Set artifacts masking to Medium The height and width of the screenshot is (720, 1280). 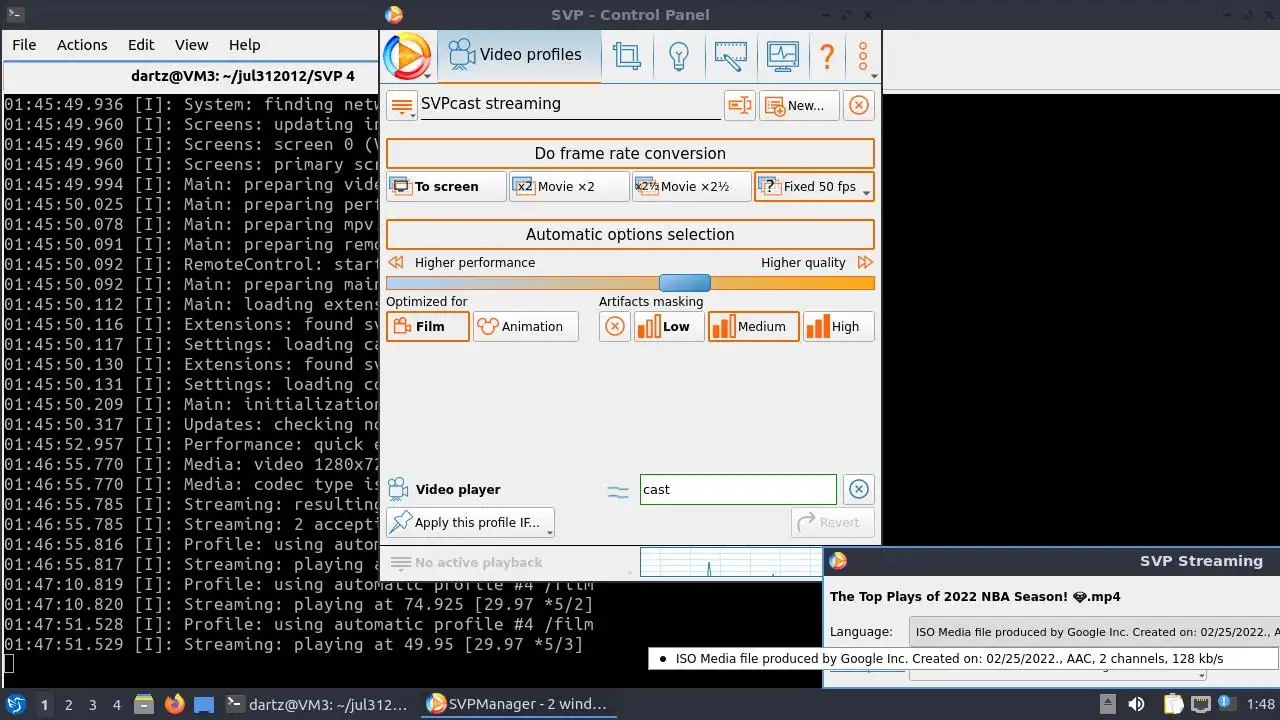[x=754, y=326]
